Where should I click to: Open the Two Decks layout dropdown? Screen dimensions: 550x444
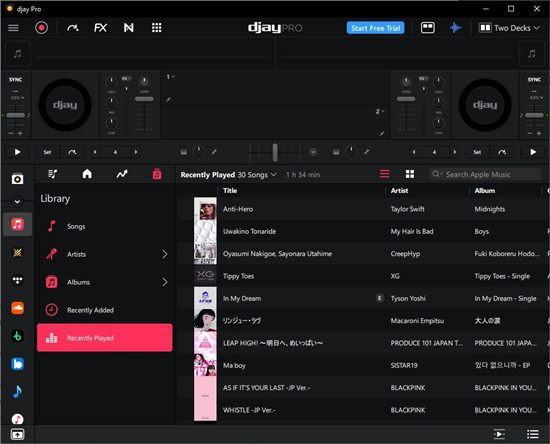coord(509,28)
